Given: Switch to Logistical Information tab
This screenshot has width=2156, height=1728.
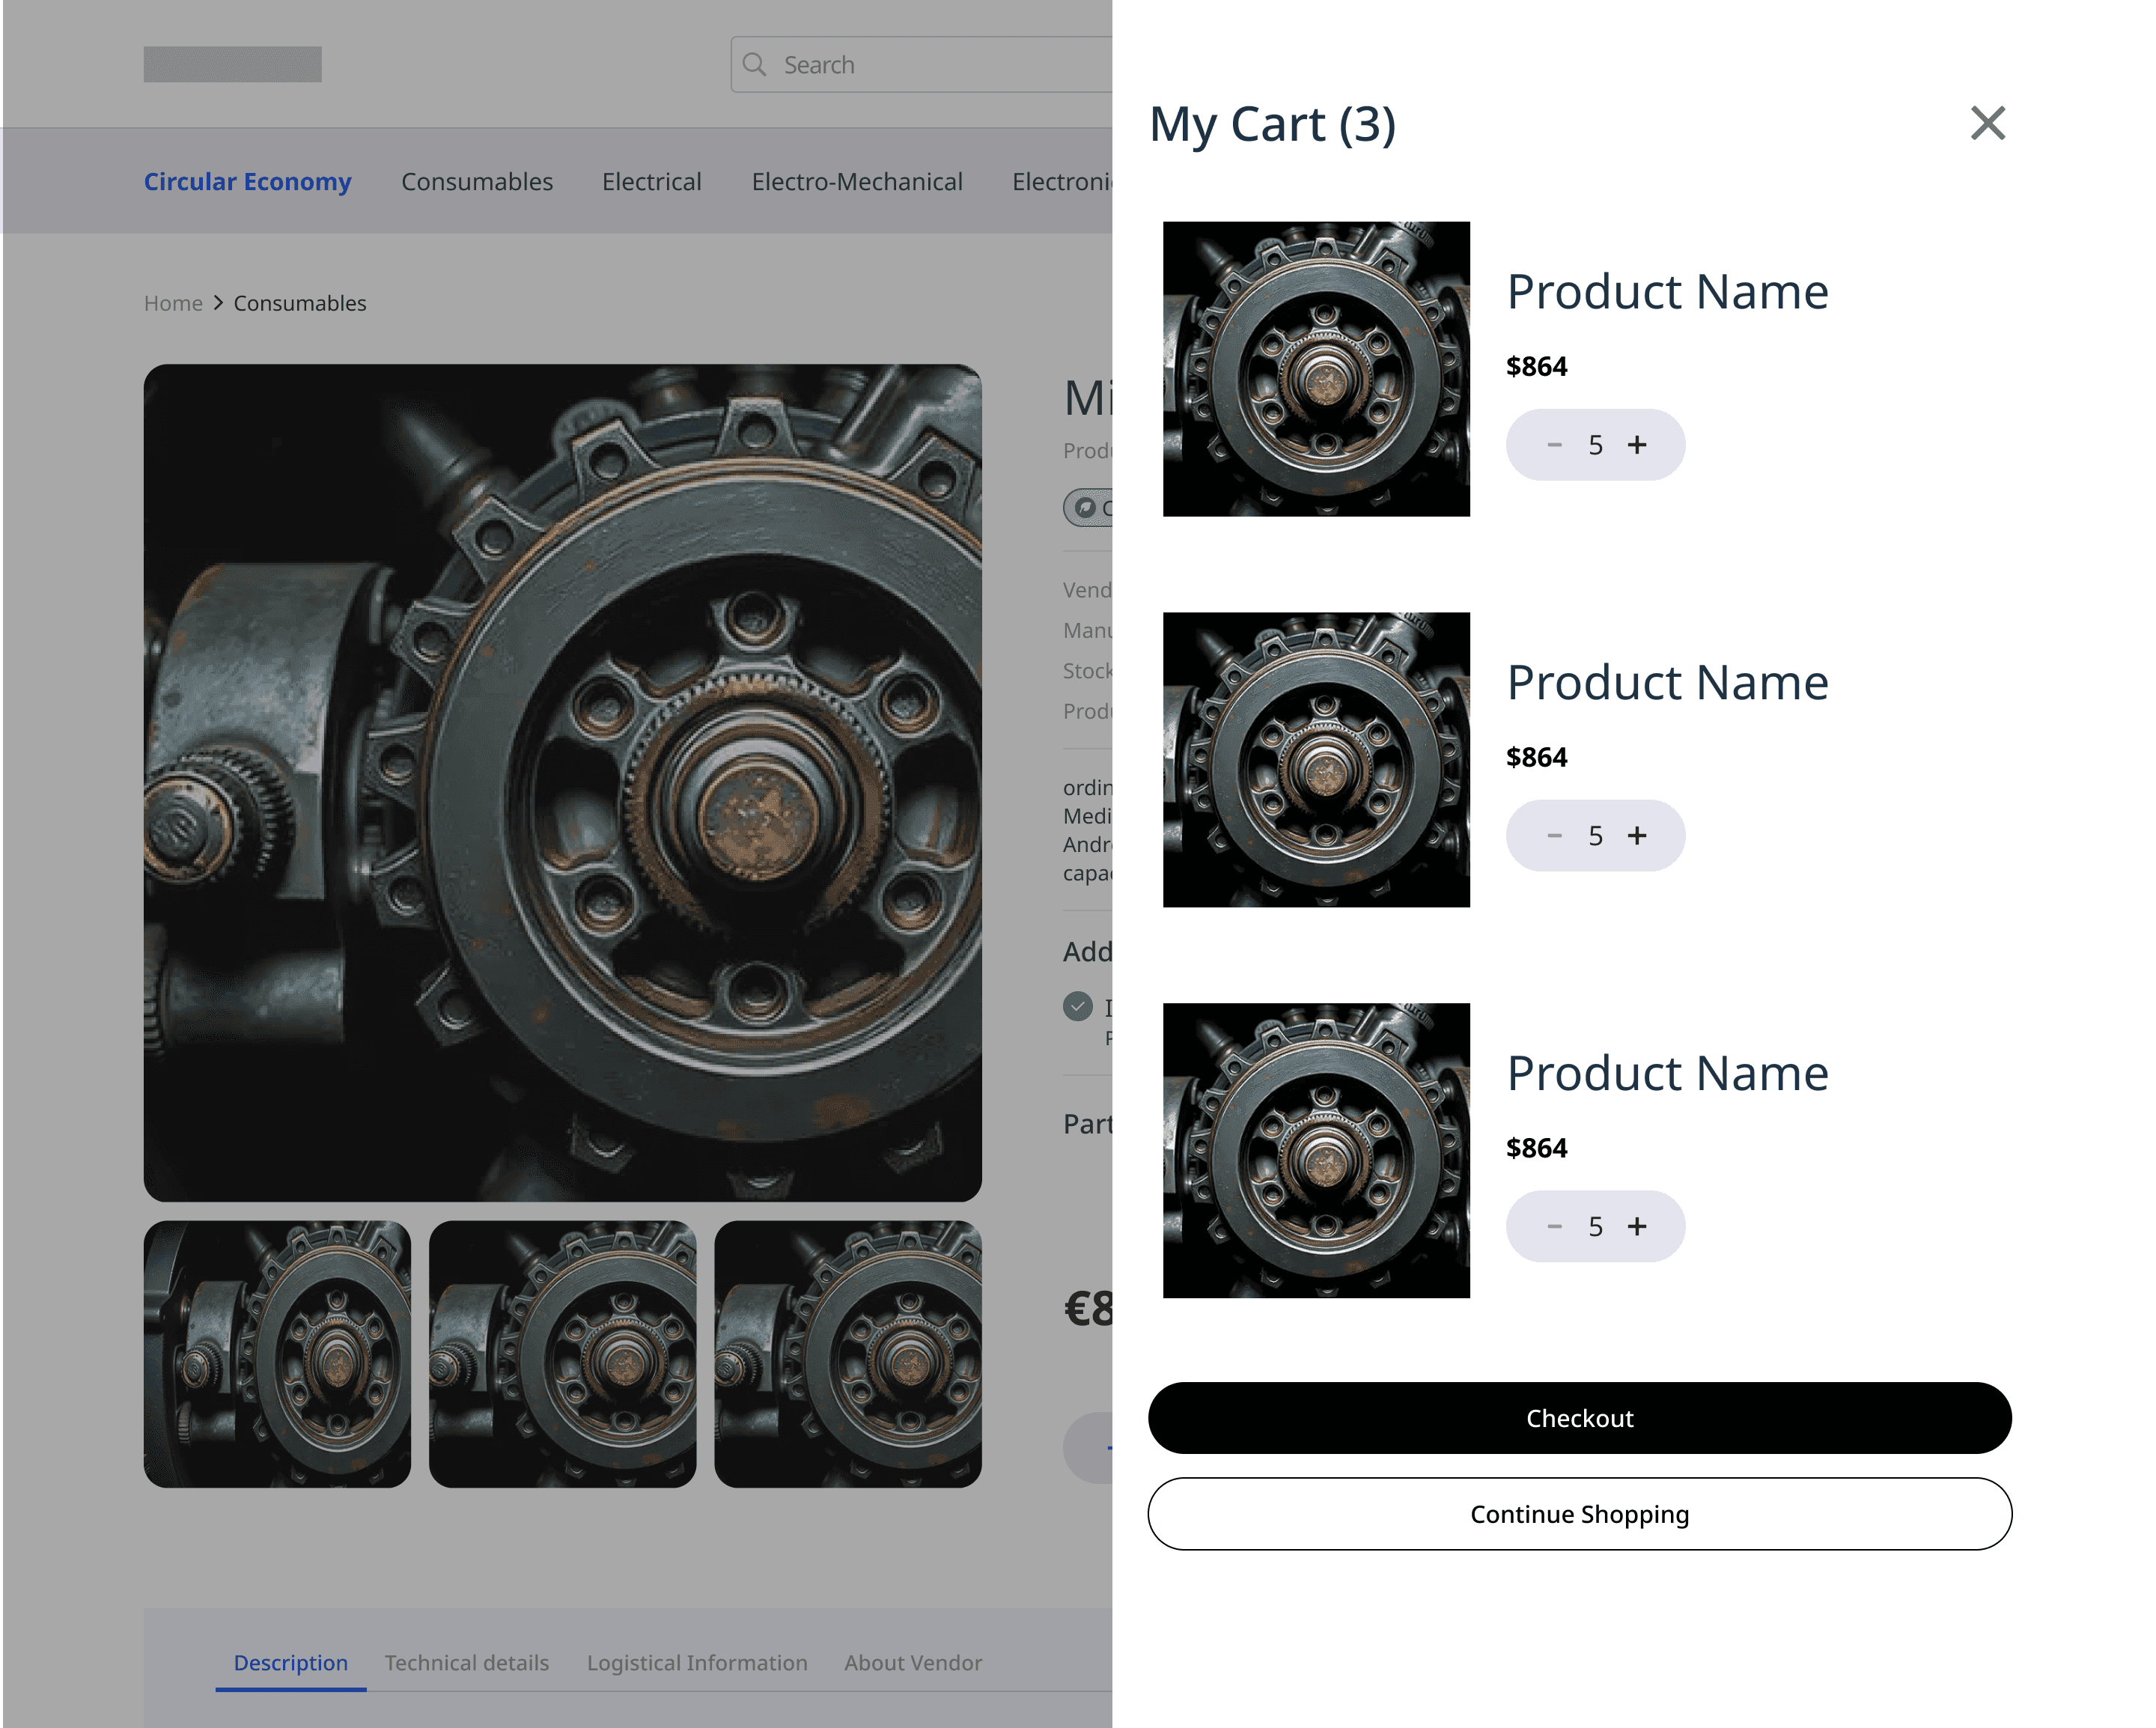Looking at the screenshot, I should 697,1663.
